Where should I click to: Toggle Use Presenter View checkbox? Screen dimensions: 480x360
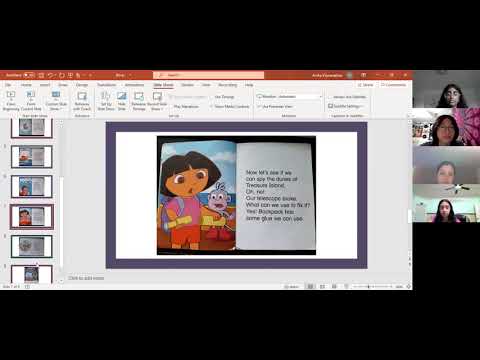[275, 107]
